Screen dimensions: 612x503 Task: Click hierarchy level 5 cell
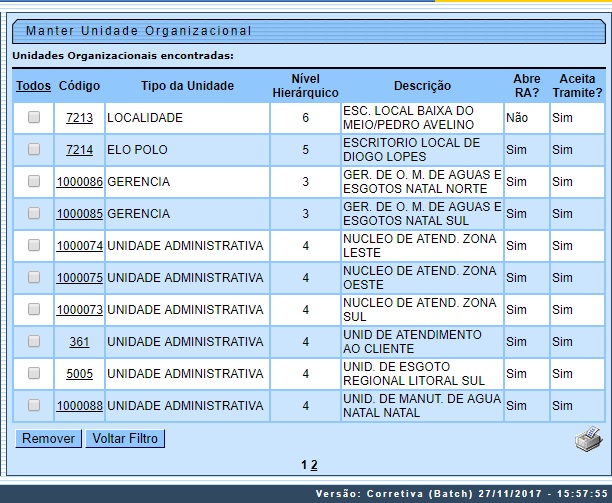click(x=305, y=150)
